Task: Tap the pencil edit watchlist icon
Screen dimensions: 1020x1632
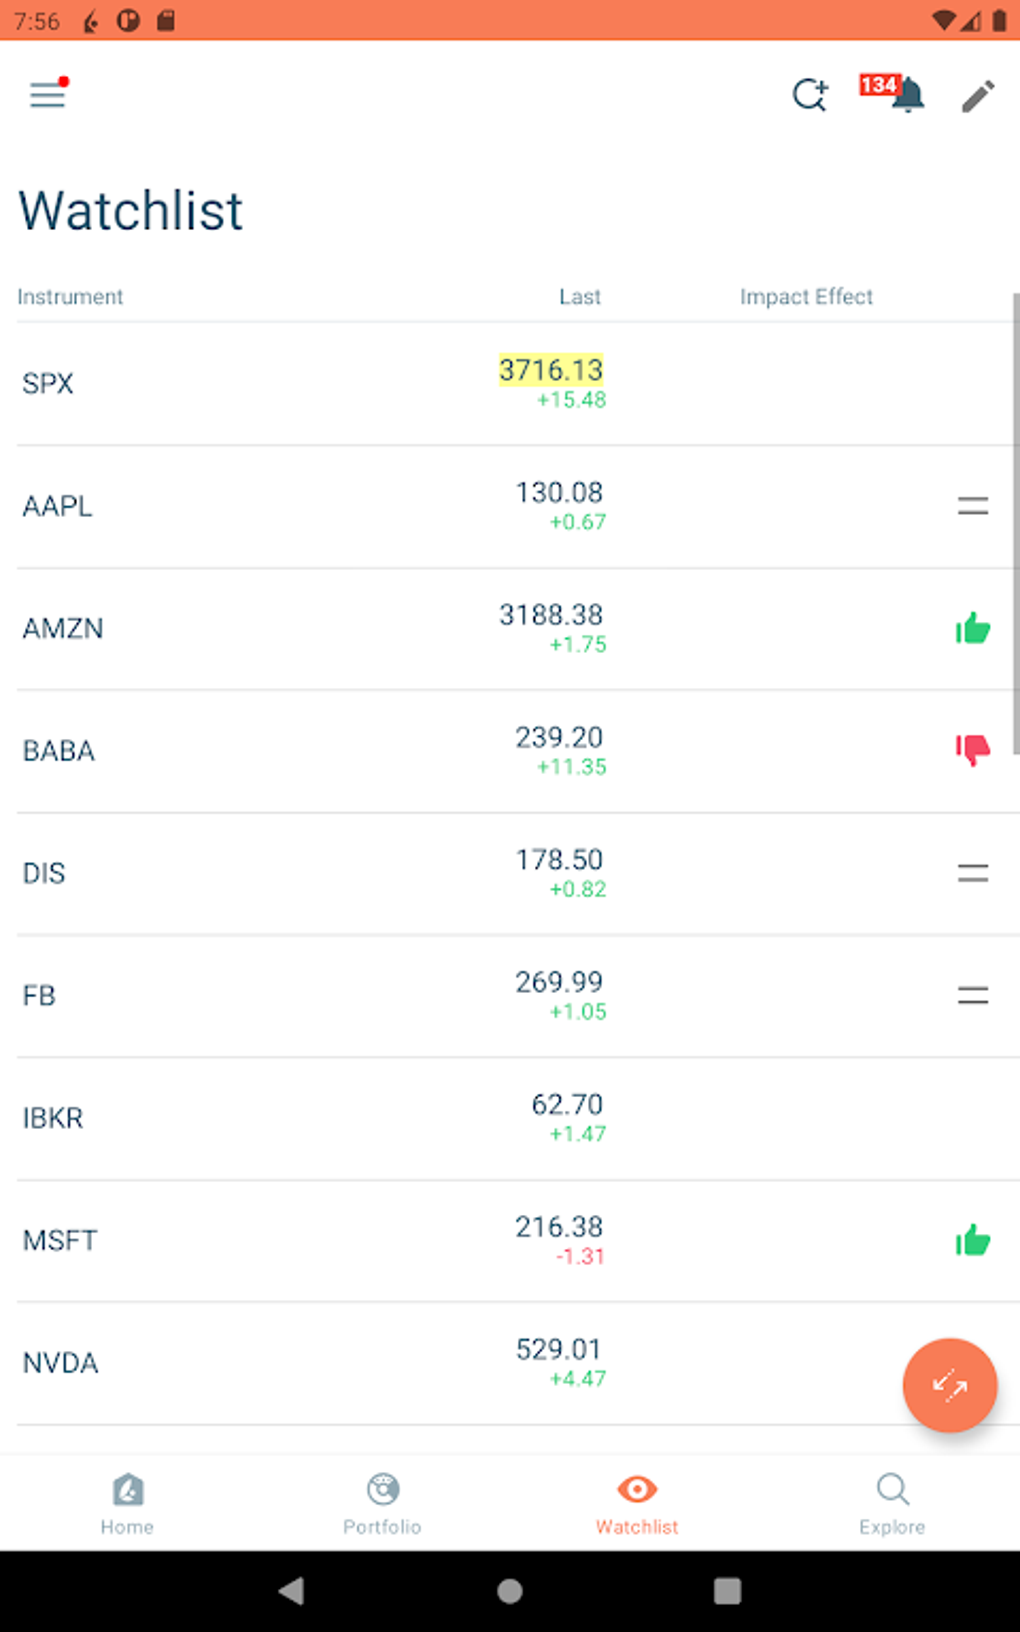Action: click(x=978, y=96)
